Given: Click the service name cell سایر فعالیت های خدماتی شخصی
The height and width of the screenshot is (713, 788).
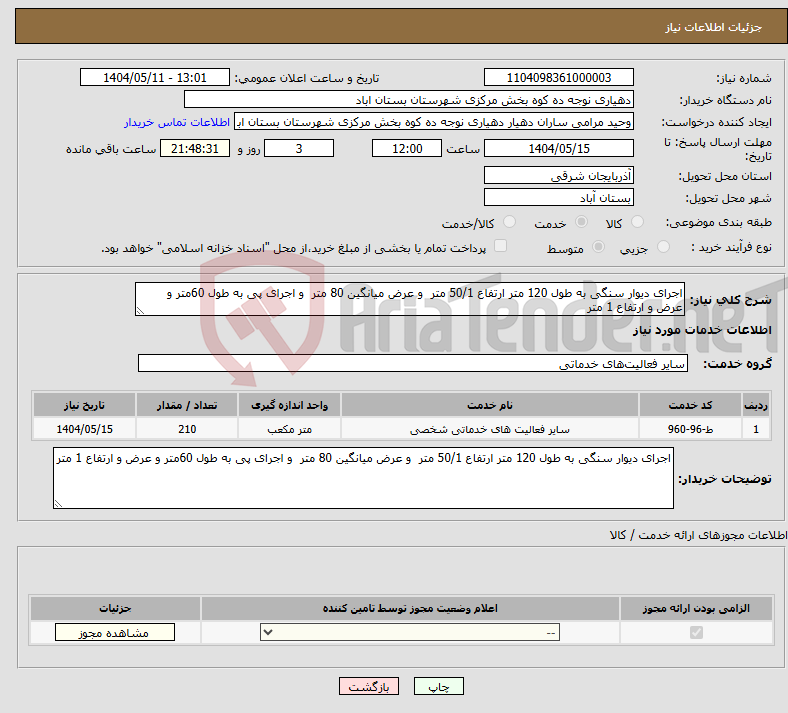Looking at the screenshot, I should point(490,429).
